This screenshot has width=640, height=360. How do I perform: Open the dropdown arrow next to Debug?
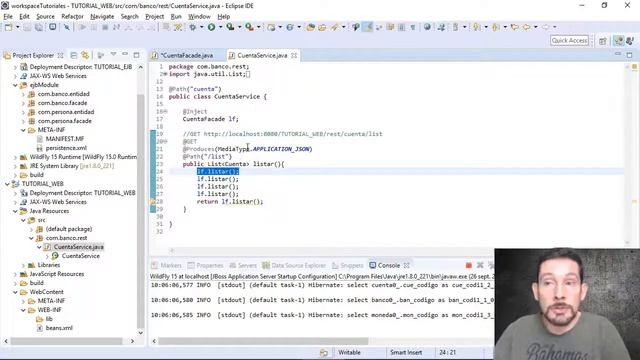(201, 27)
